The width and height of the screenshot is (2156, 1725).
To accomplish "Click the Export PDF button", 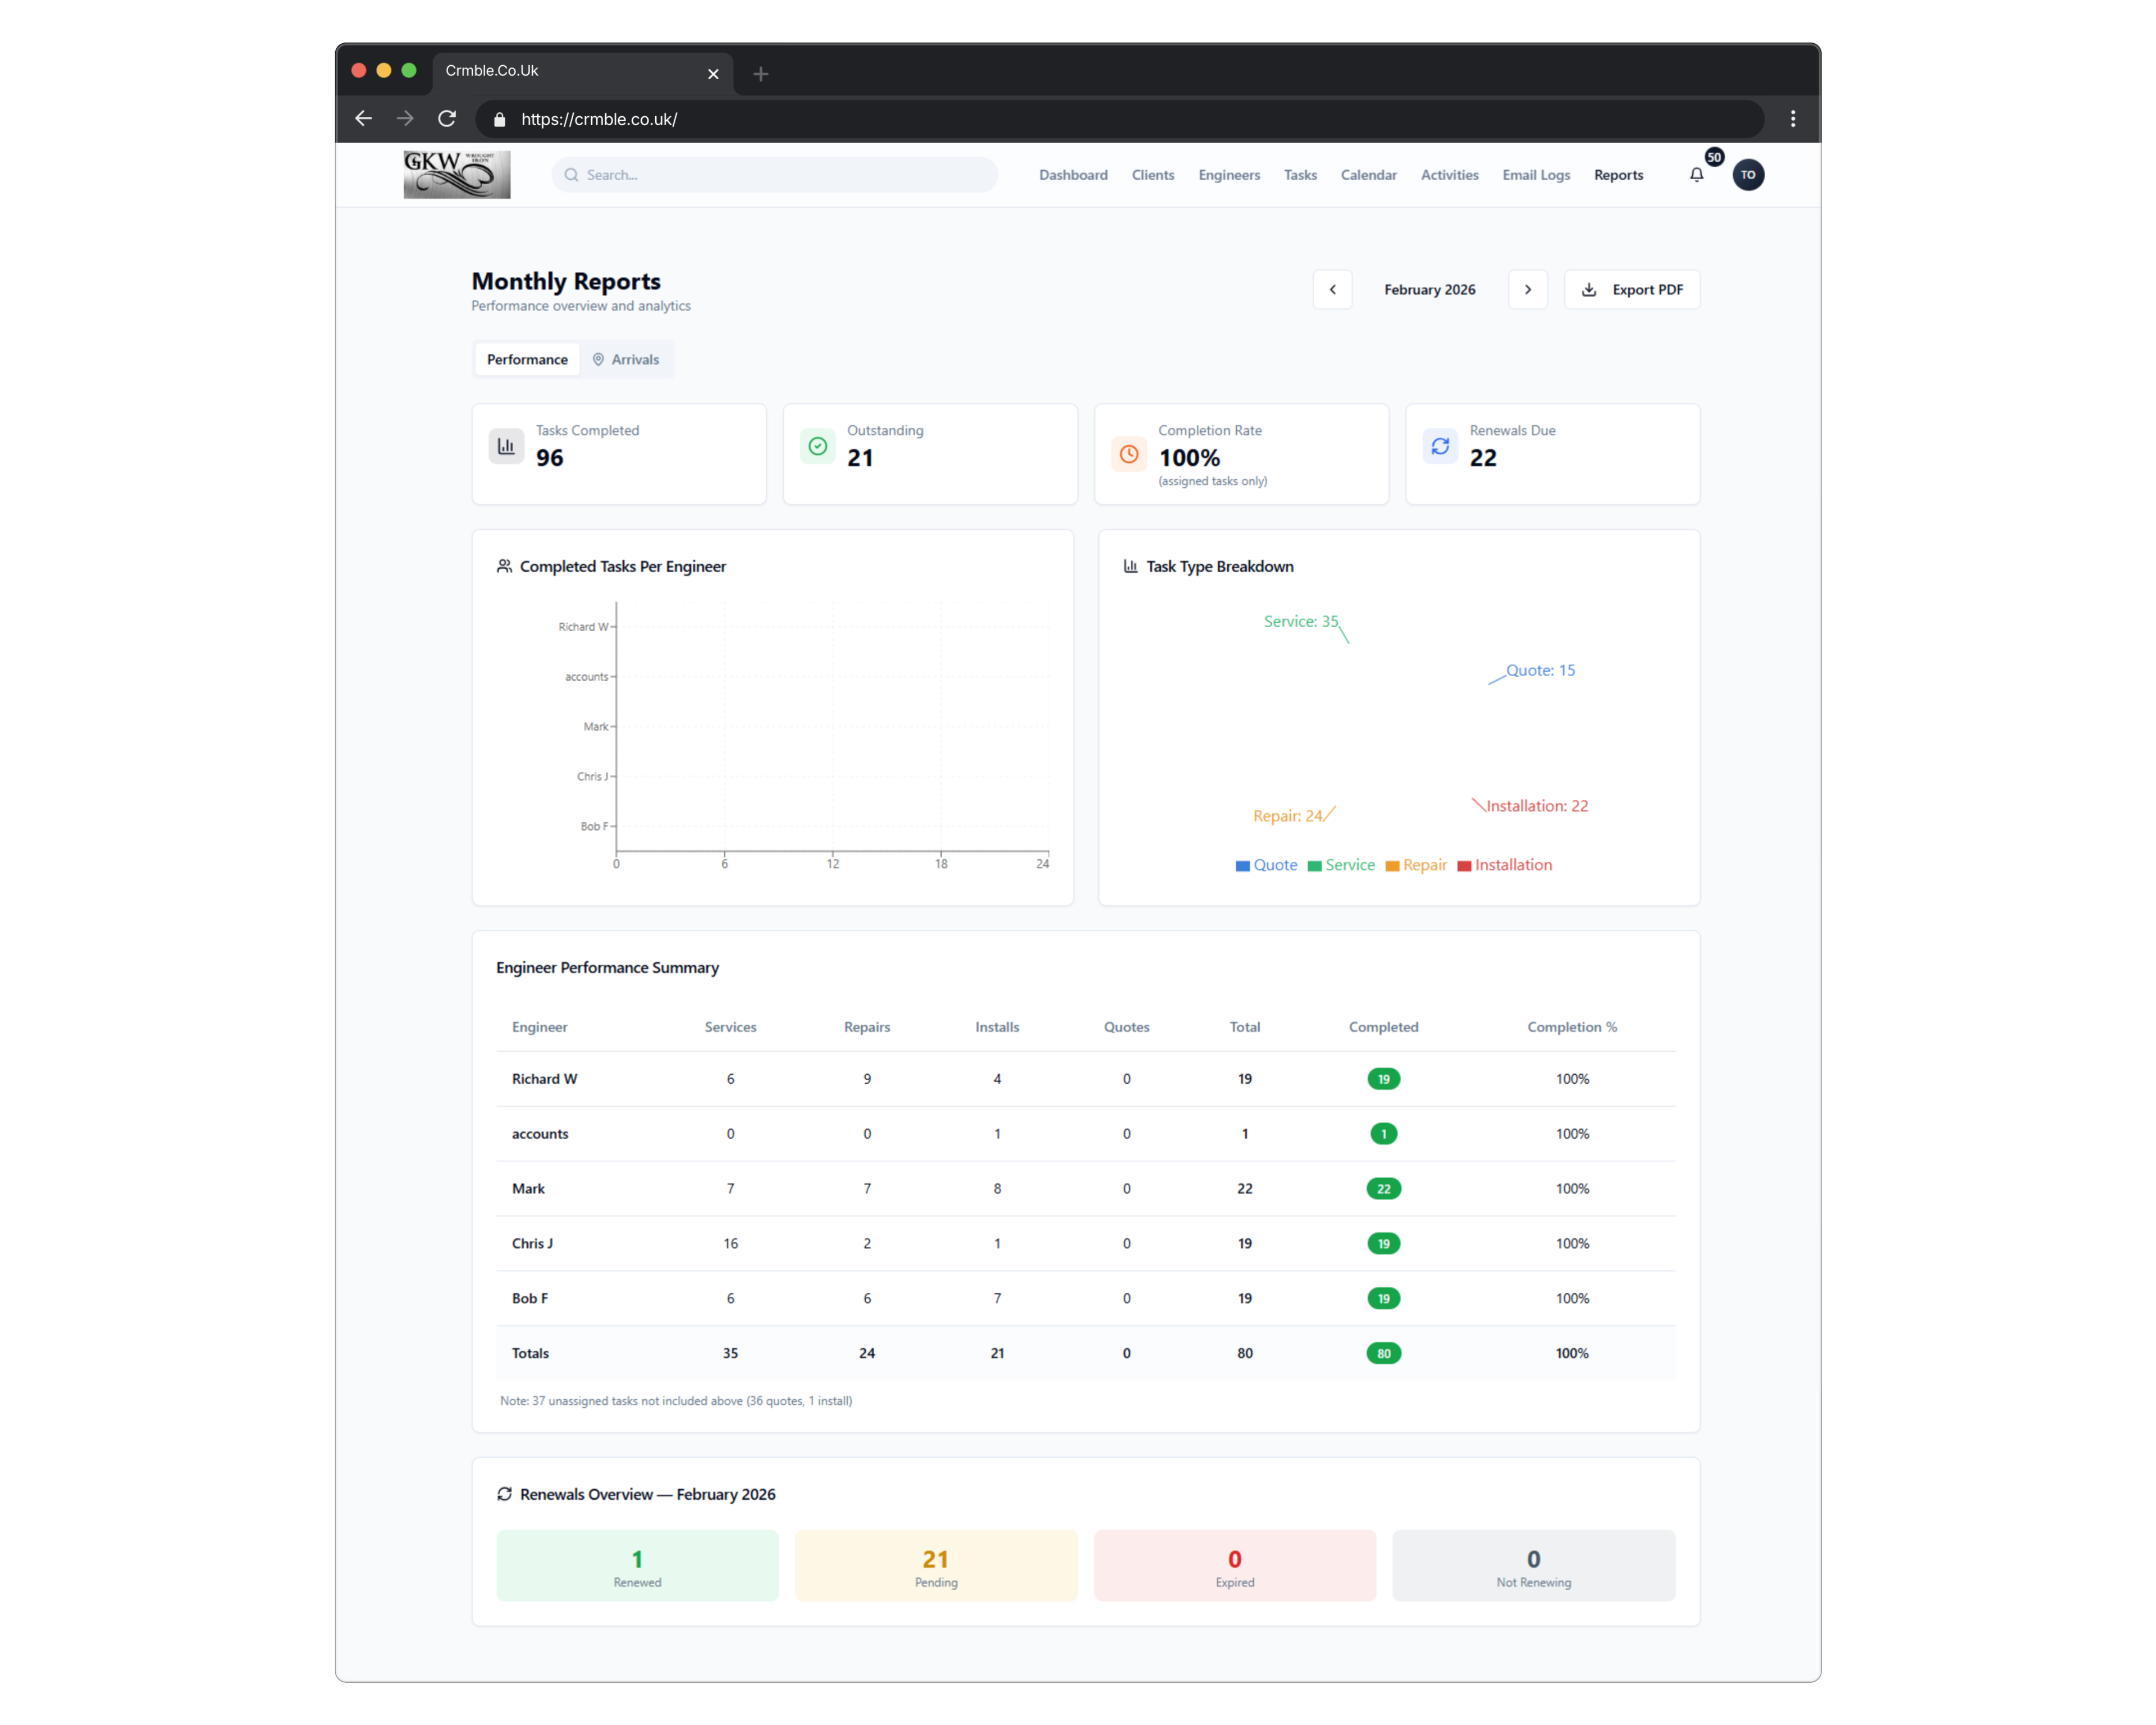I will click(1631, 290).
